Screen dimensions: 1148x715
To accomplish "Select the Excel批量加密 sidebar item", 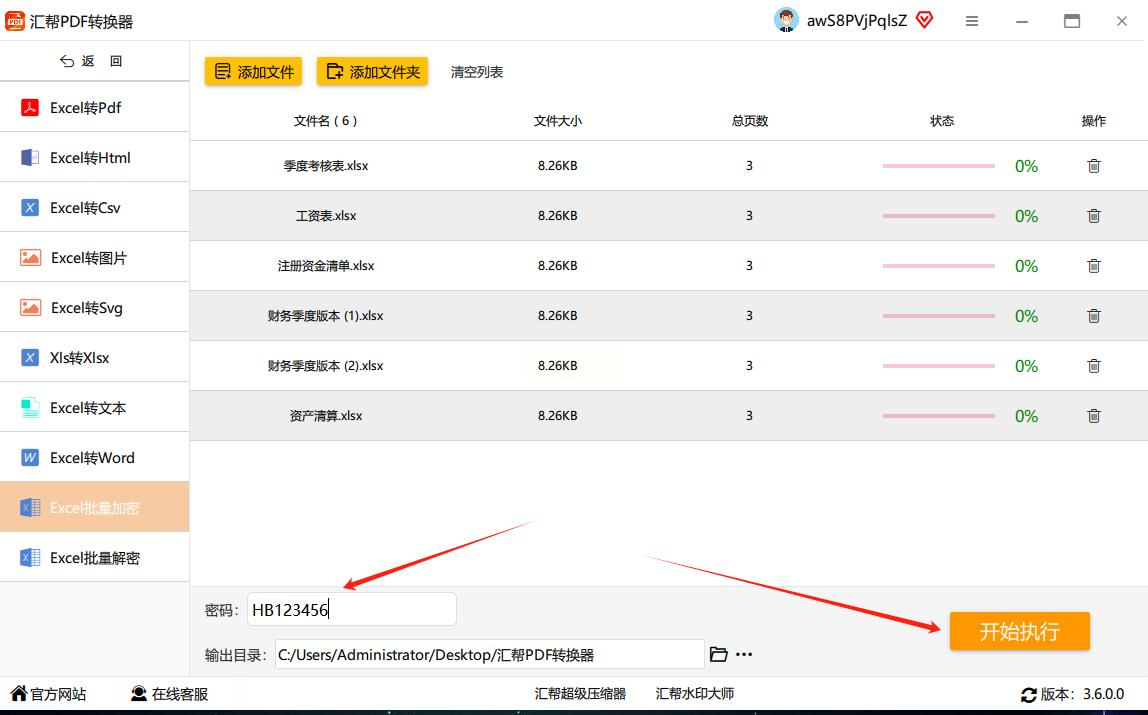I will pyautogui.click(x=94, y=507).
